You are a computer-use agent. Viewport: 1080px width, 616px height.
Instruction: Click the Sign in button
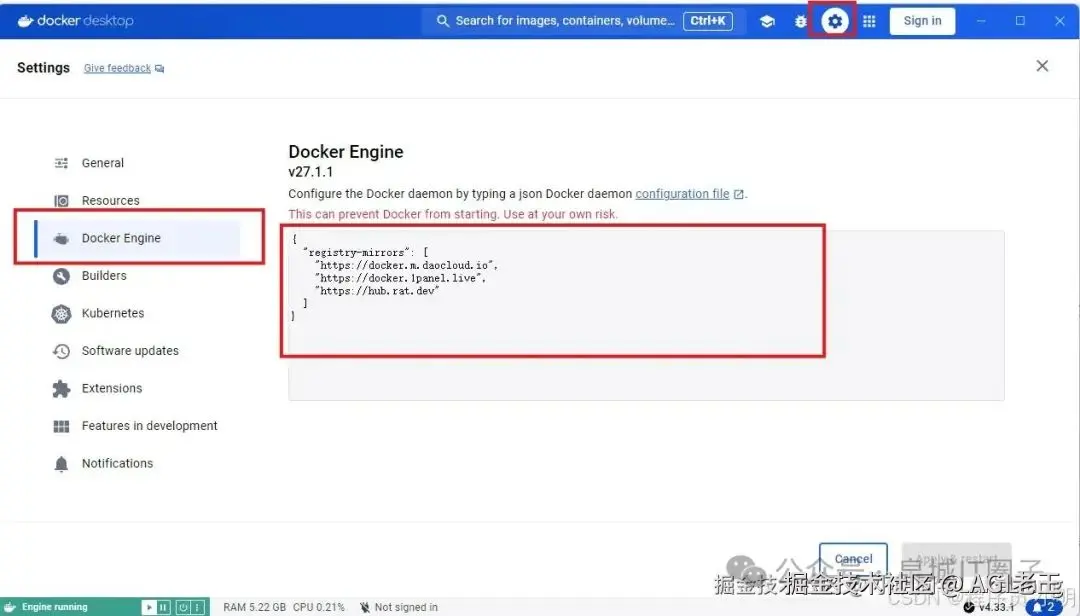pos(922,21)
